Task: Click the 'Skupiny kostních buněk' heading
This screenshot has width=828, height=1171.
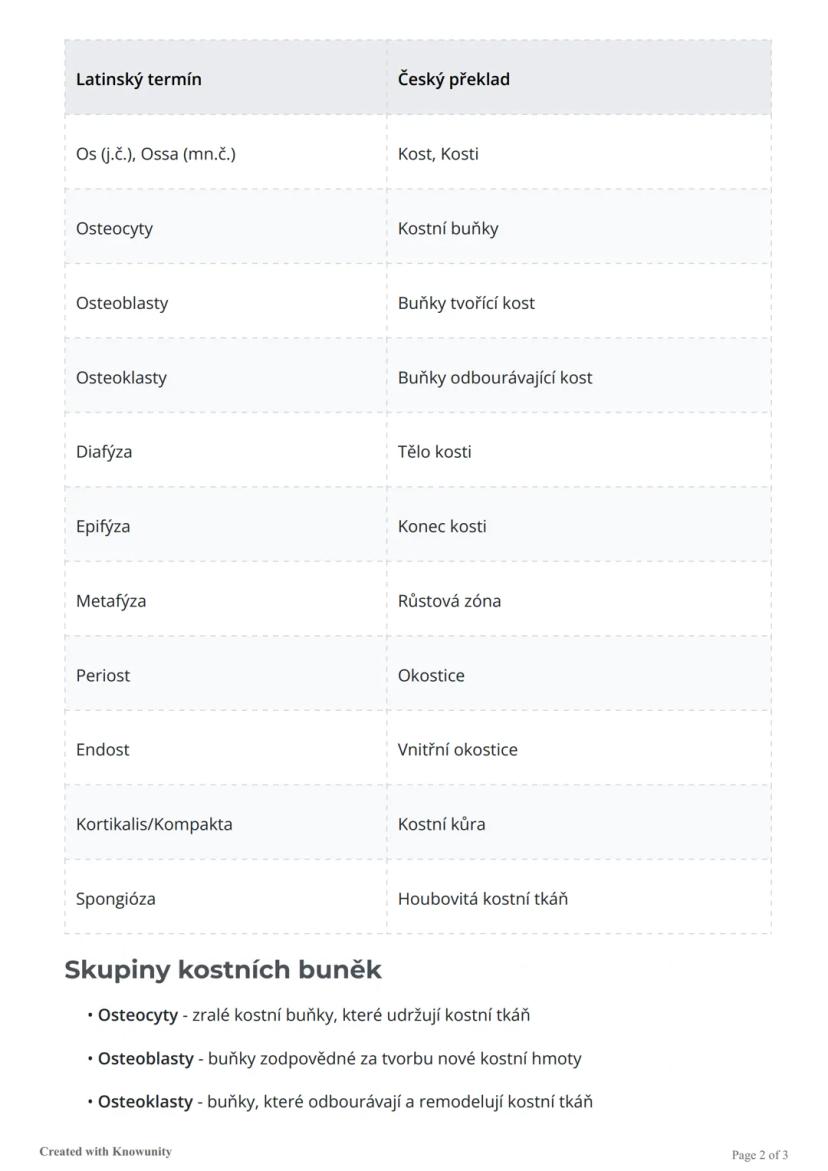Action: [x=223, y=970]
